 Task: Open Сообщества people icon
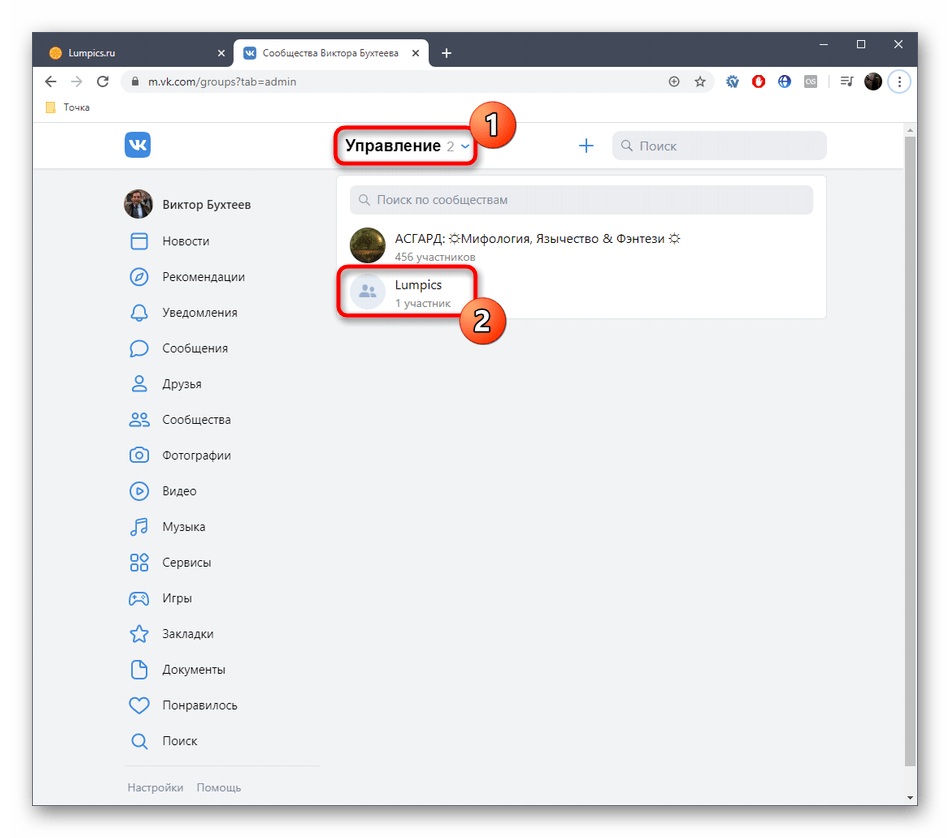coord(139,420)
